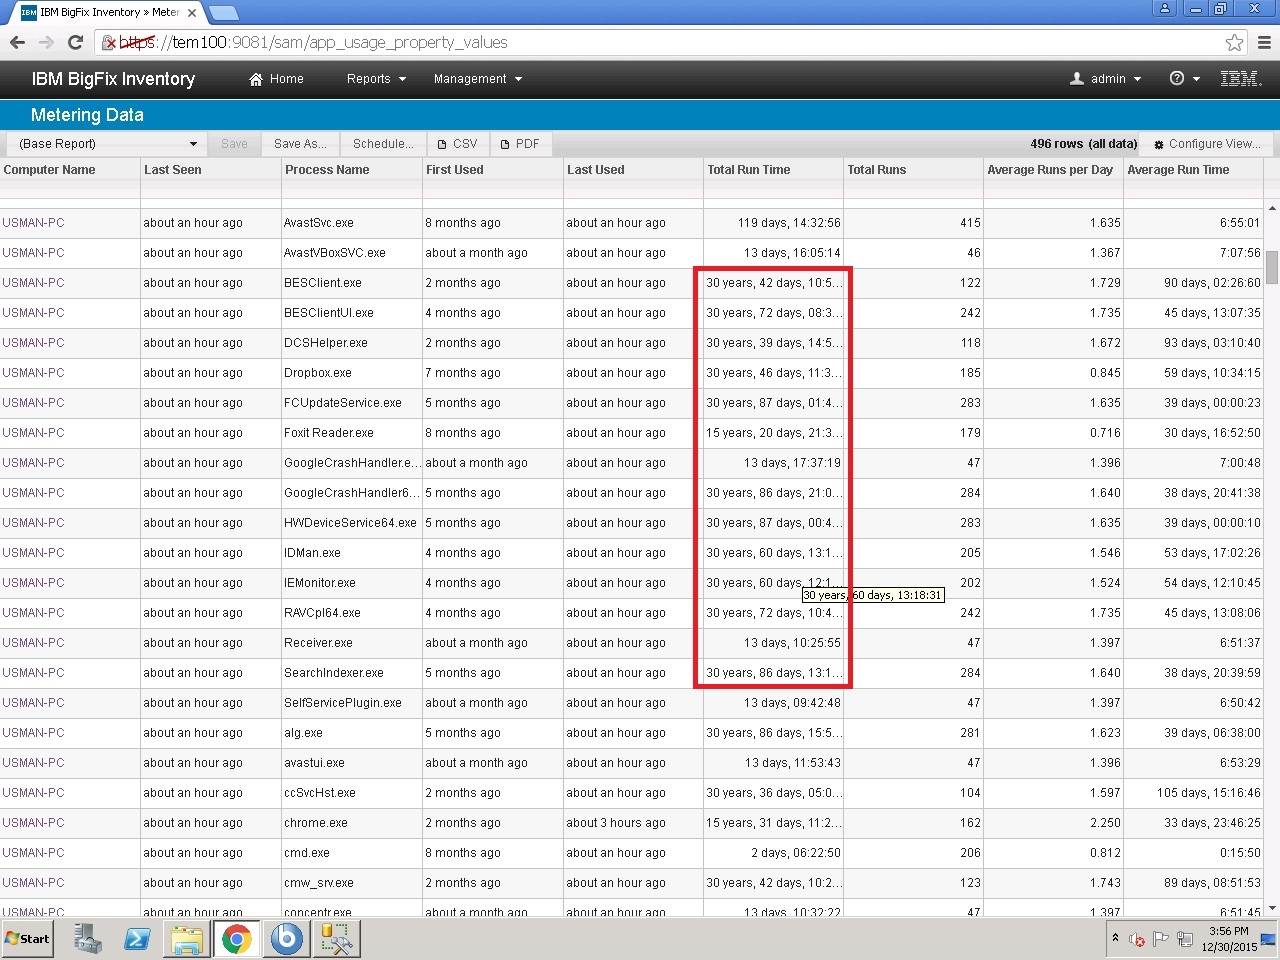
Task: Go back to the previous page
Action: coord(17,42)
